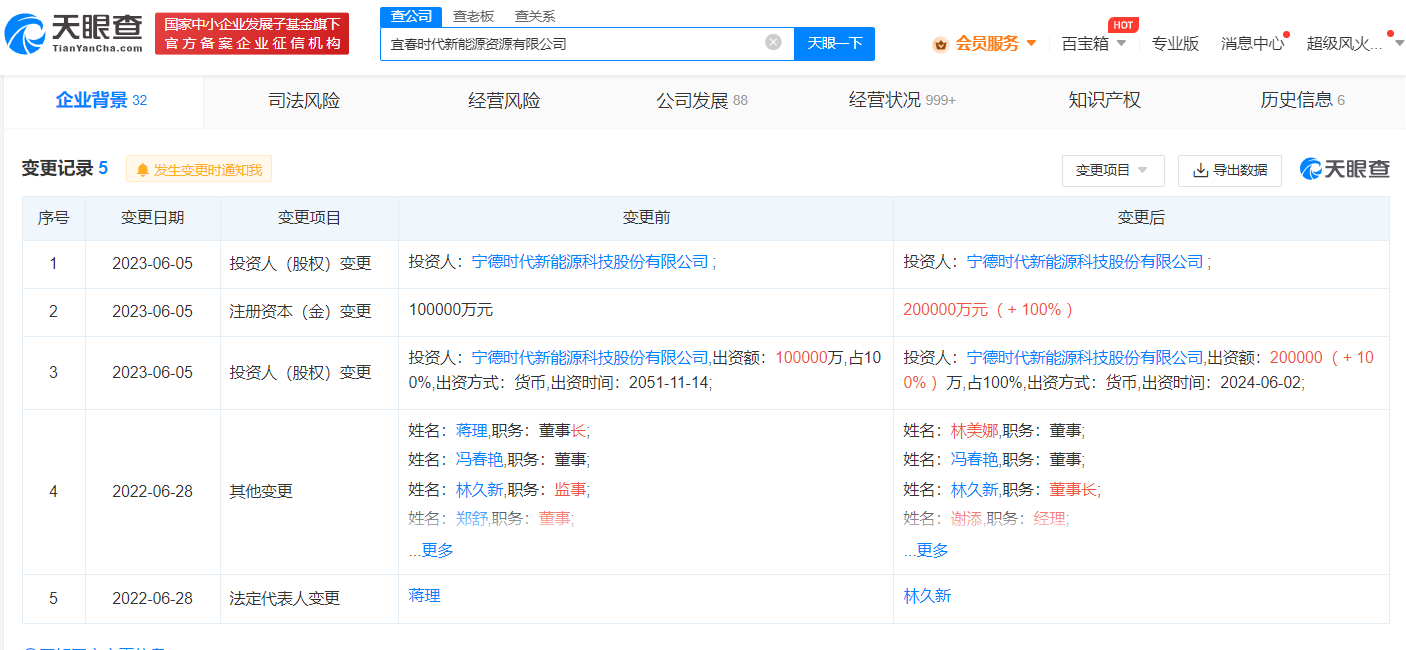Click the 导出数据 button
1406x650 pixels.
pyautogui.click(x=1230, y=170)
